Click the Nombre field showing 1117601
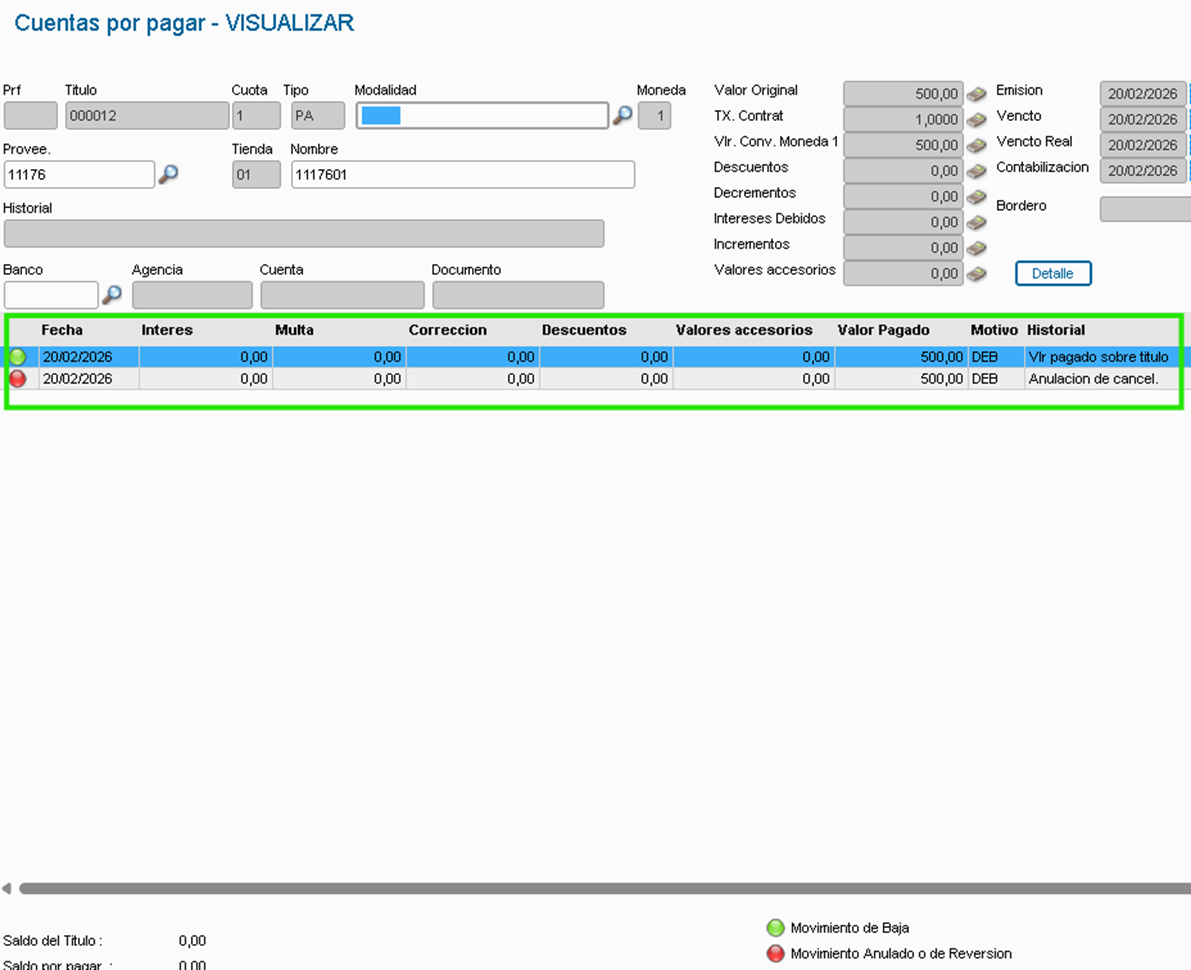Image resolution: width=1191 pixels, height=970 pixels. [463, 175]
